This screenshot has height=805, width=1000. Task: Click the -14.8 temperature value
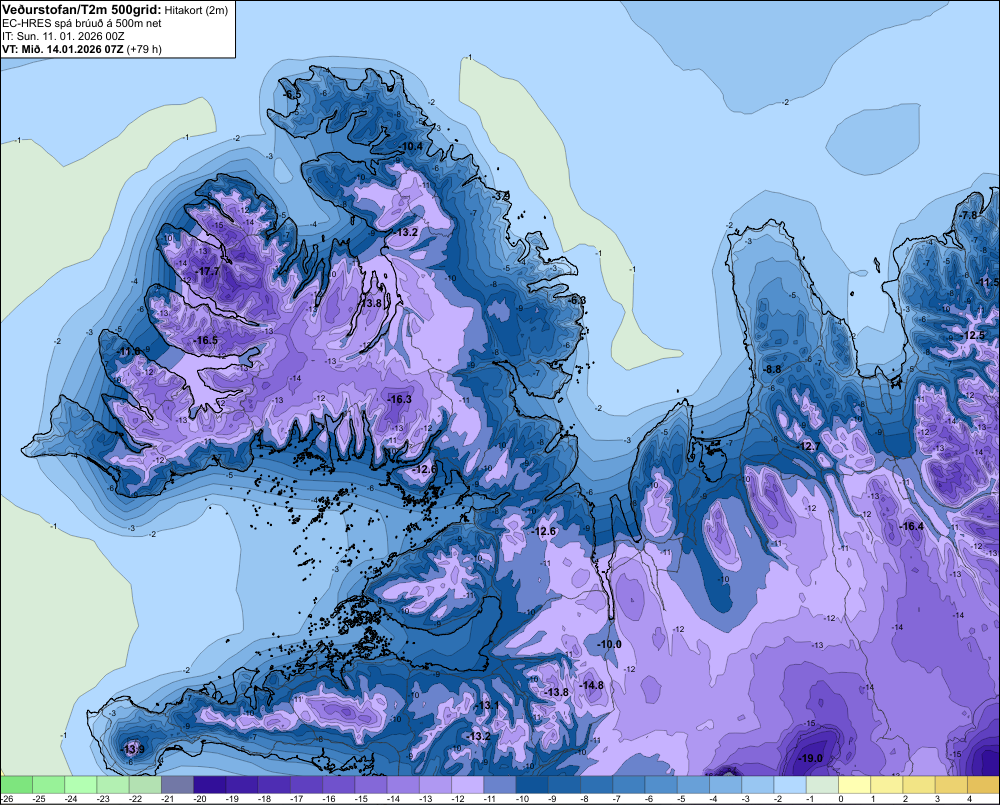(592, 685)
